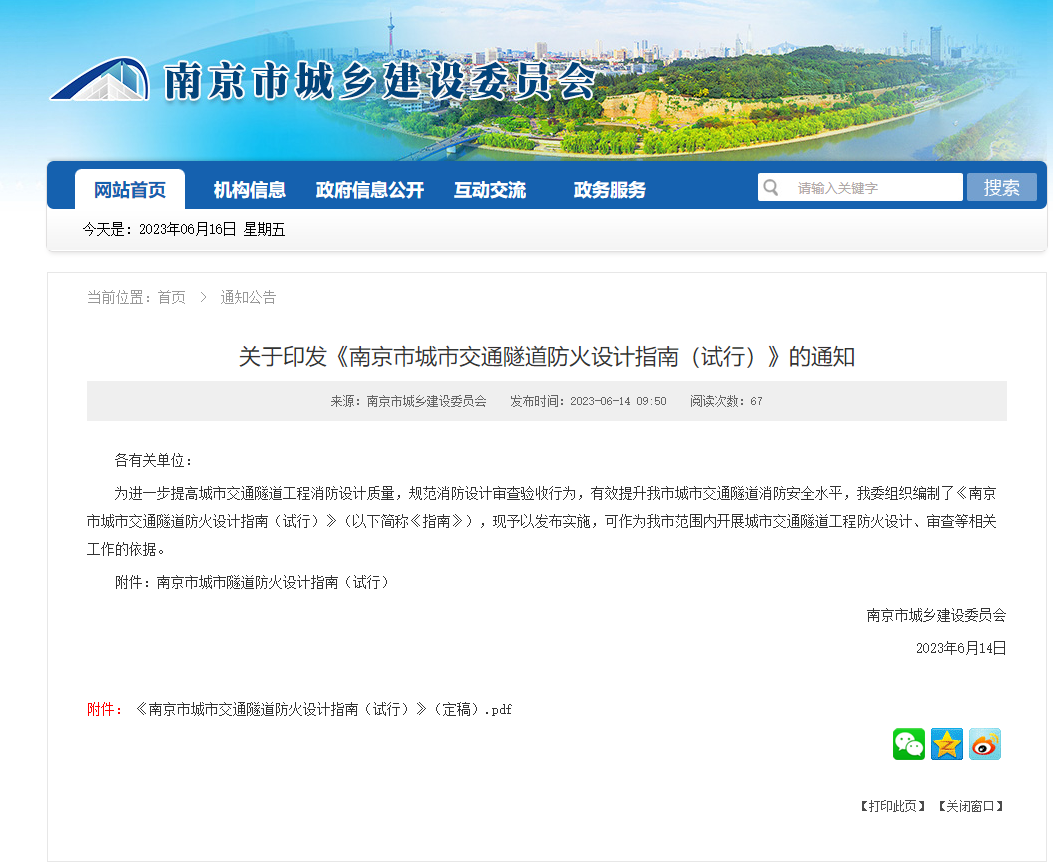The width and height of the screenshot is (1053, 867).
Task: Share the page via WeChat icon
Action: [909, 744]
